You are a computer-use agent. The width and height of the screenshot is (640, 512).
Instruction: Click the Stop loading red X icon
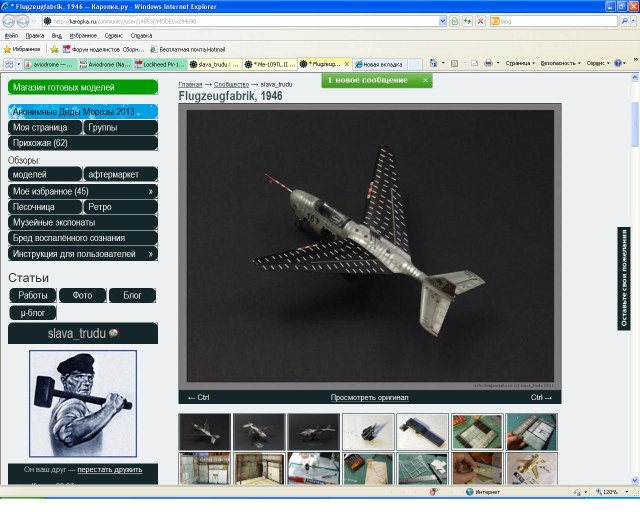479,20
